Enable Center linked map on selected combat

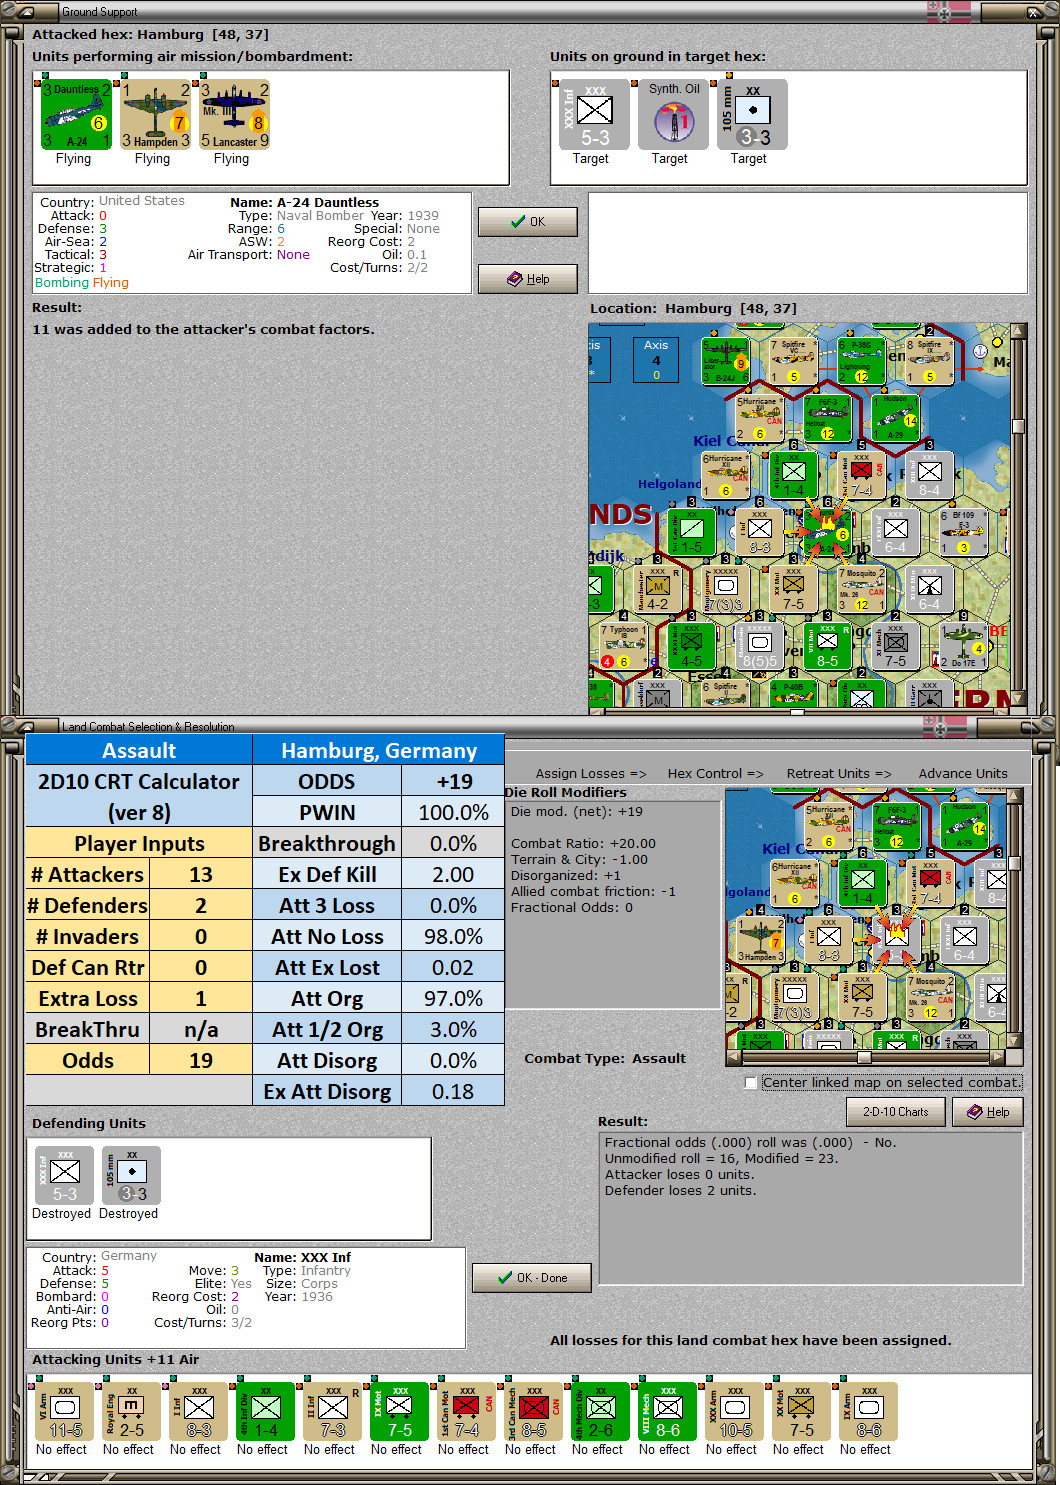click(x=751, y=1083)
